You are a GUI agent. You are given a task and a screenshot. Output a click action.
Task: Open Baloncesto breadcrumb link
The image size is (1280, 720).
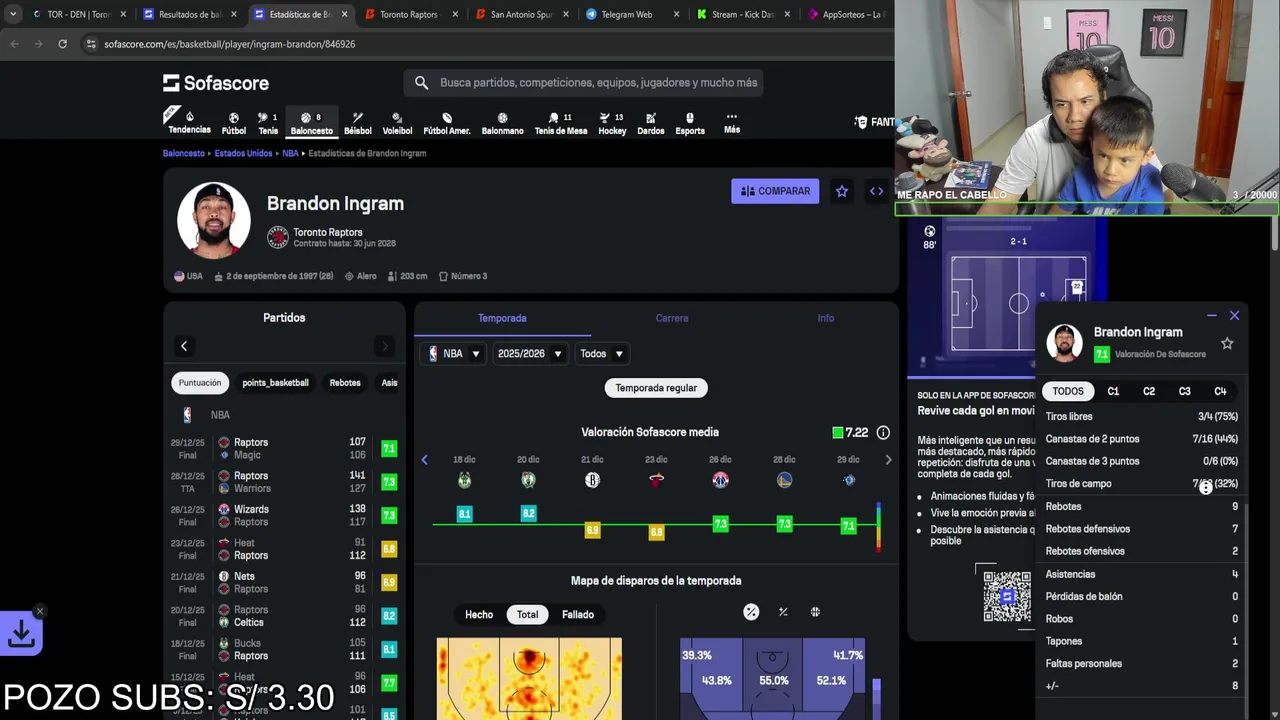(x=184, y=153)
